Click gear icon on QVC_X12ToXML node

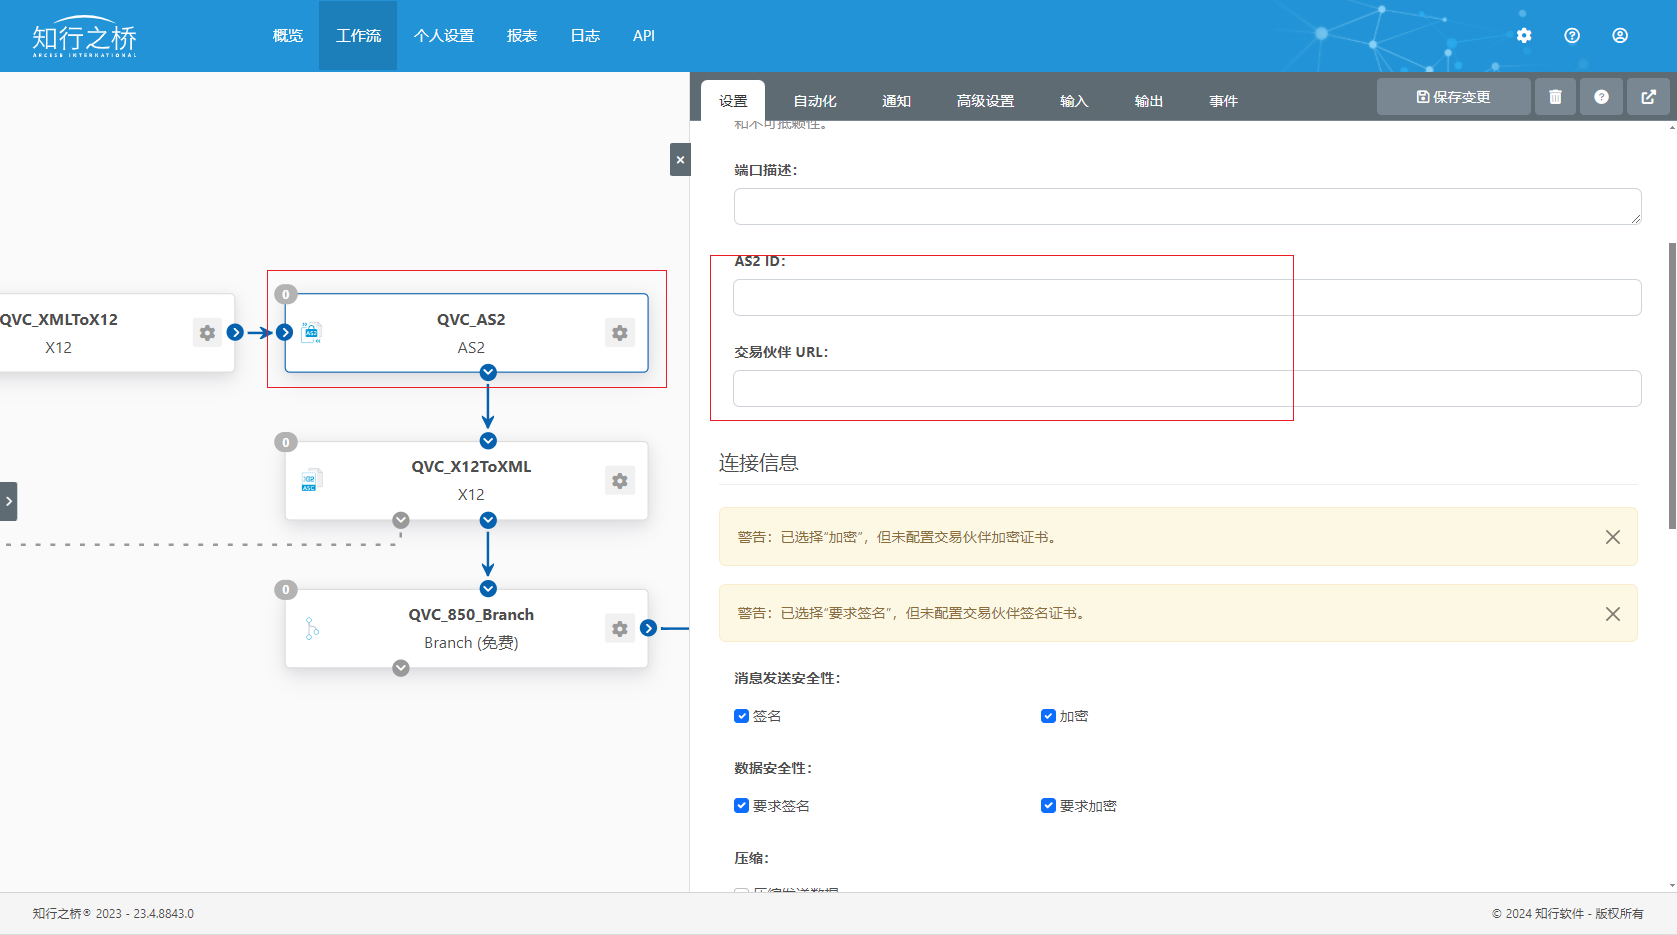coord(620,481)
